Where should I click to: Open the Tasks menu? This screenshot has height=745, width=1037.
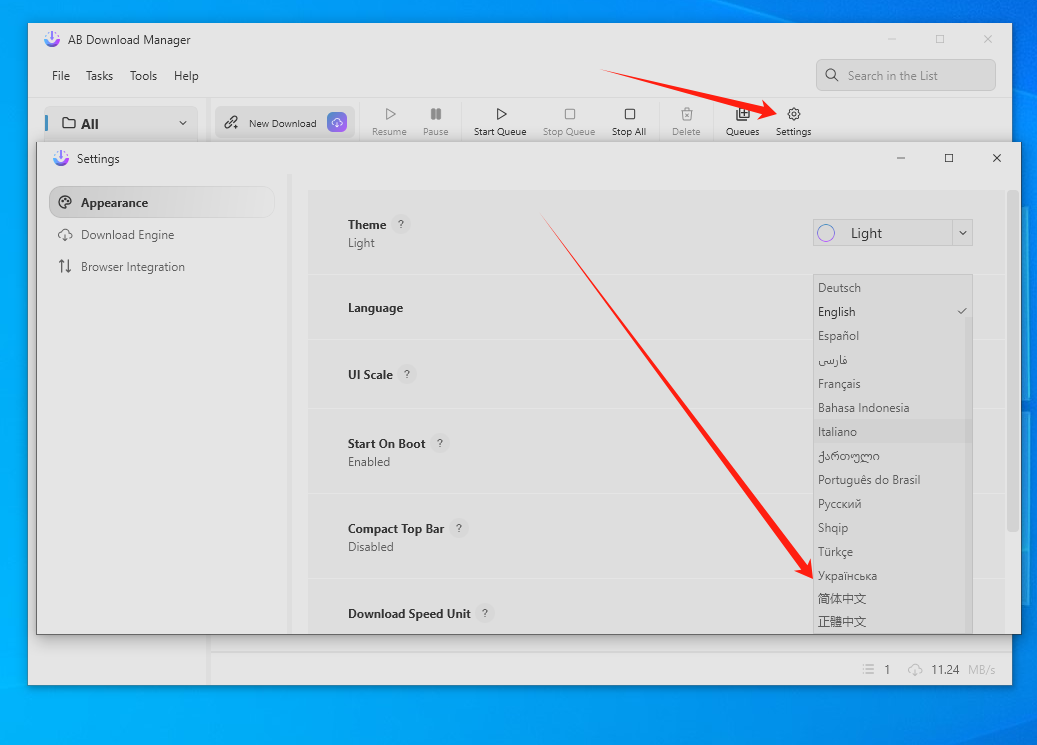[x=99, y=75]
